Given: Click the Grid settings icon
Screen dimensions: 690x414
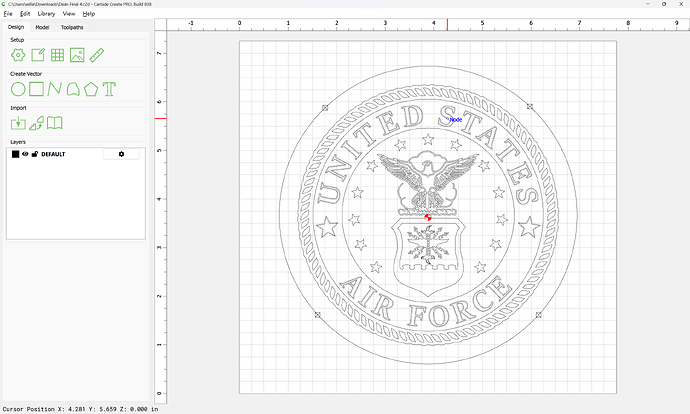Looking at the screenshot, I should tap(59, 55).
